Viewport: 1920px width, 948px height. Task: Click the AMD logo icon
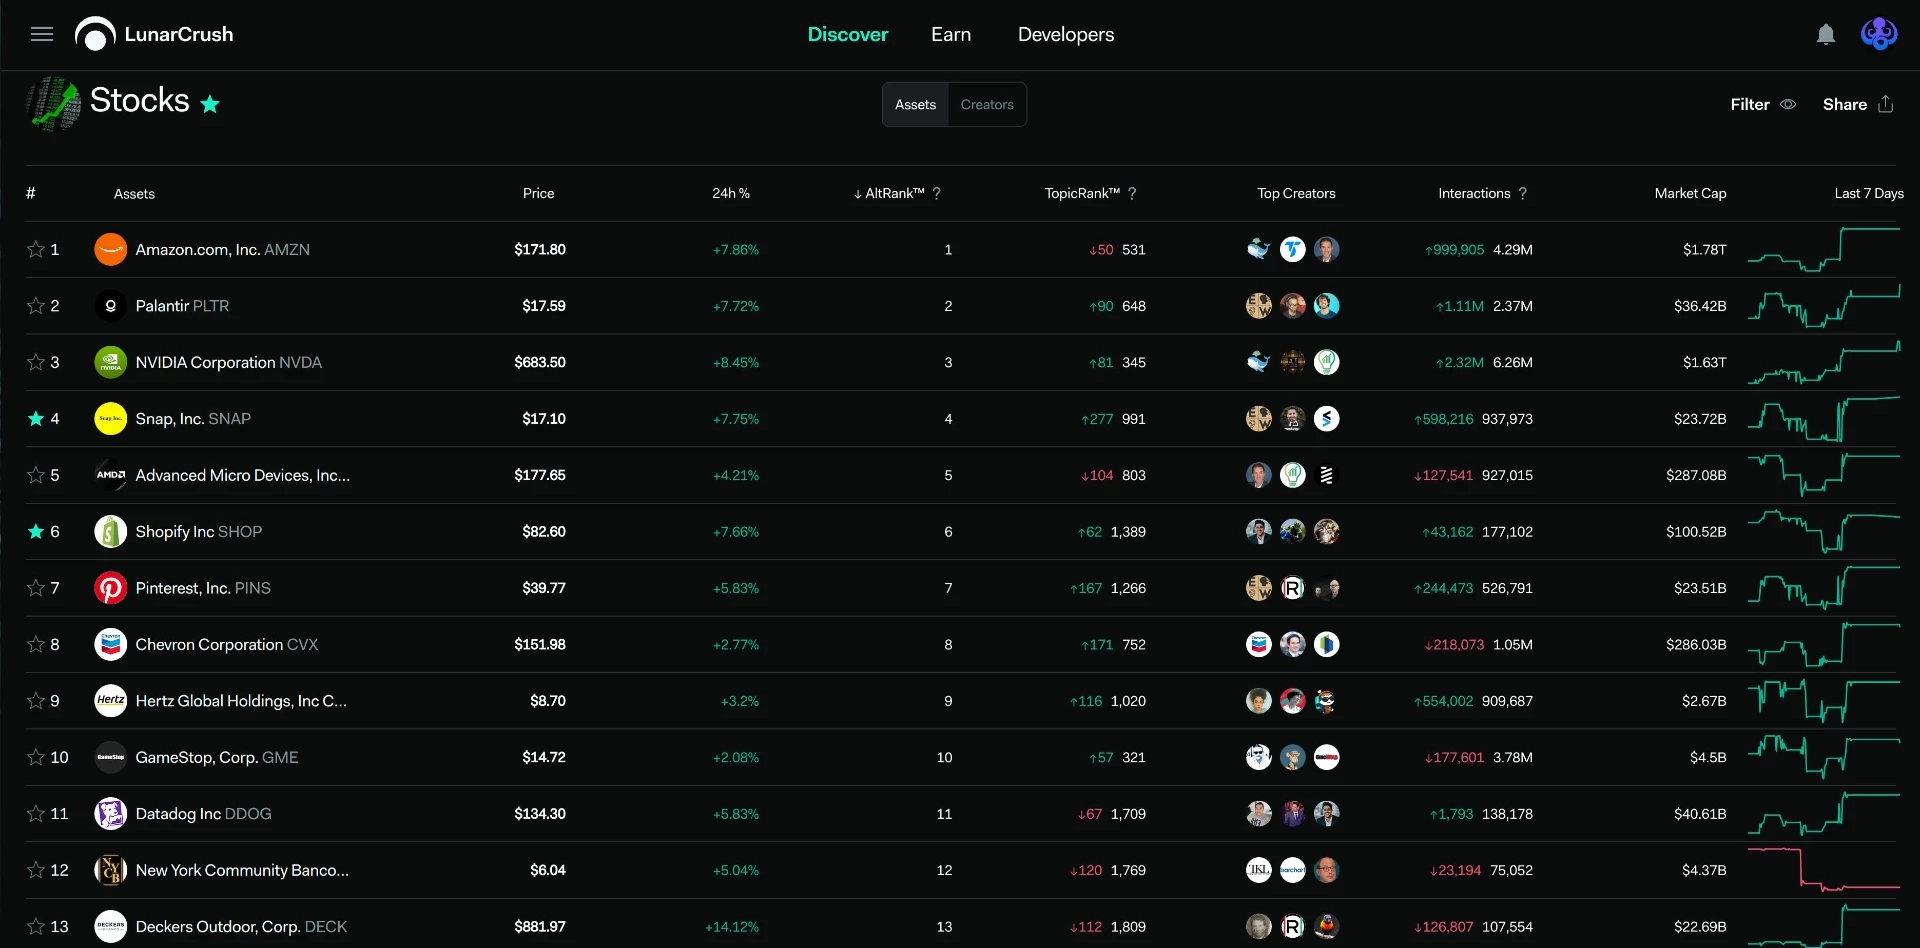110,475
